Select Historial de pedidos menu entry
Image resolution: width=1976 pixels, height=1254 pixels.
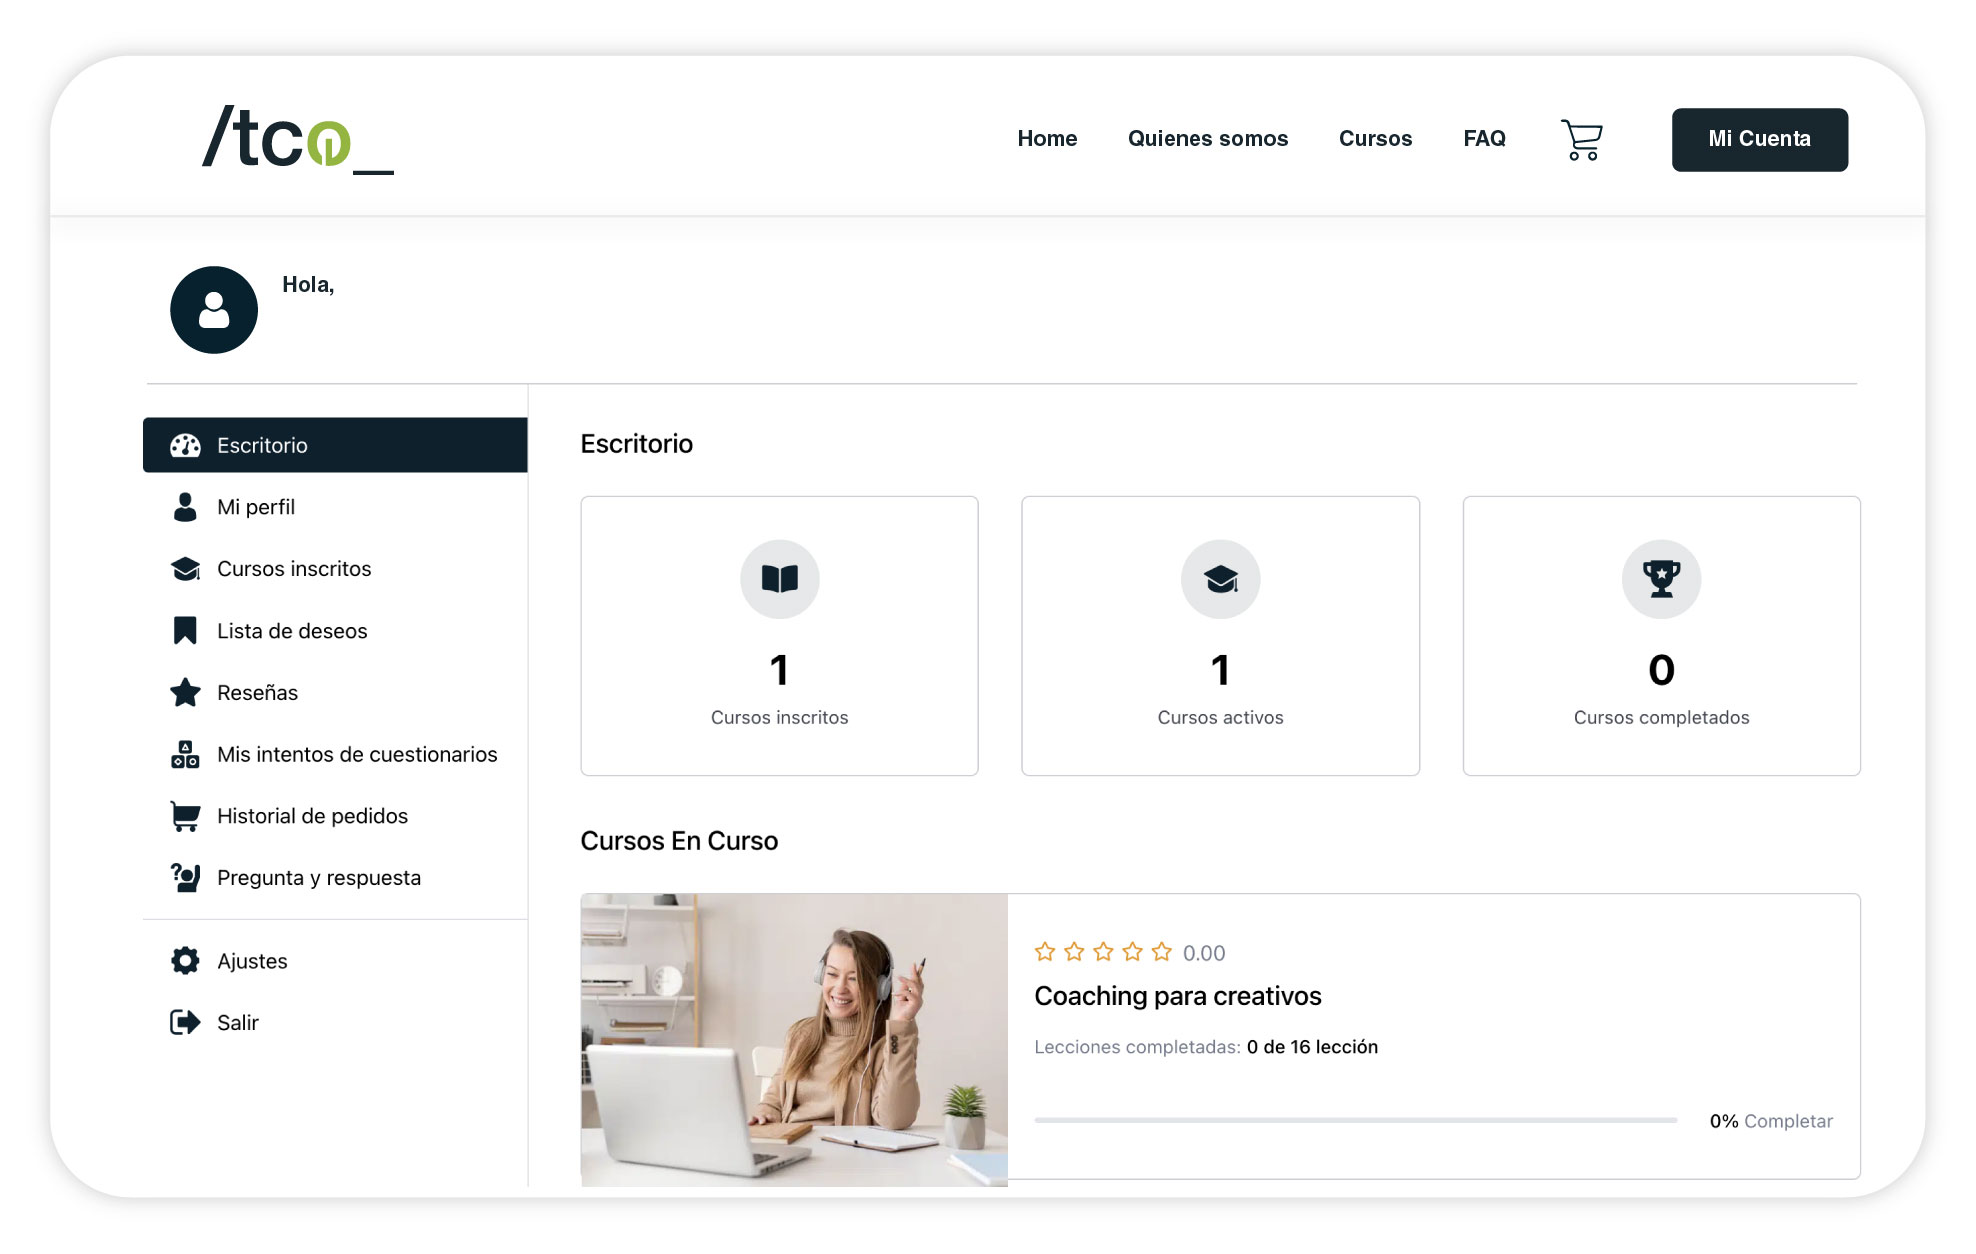point(312,817)
